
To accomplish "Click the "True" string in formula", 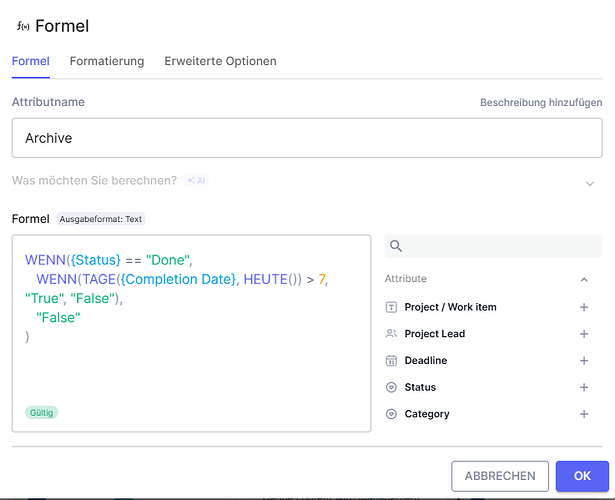I will [x=44, y=298].
